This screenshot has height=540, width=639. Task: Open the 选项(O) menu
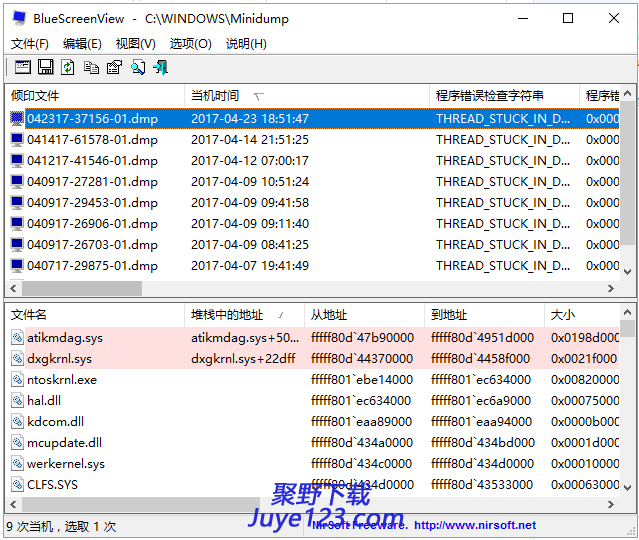(x=190, y=44)
